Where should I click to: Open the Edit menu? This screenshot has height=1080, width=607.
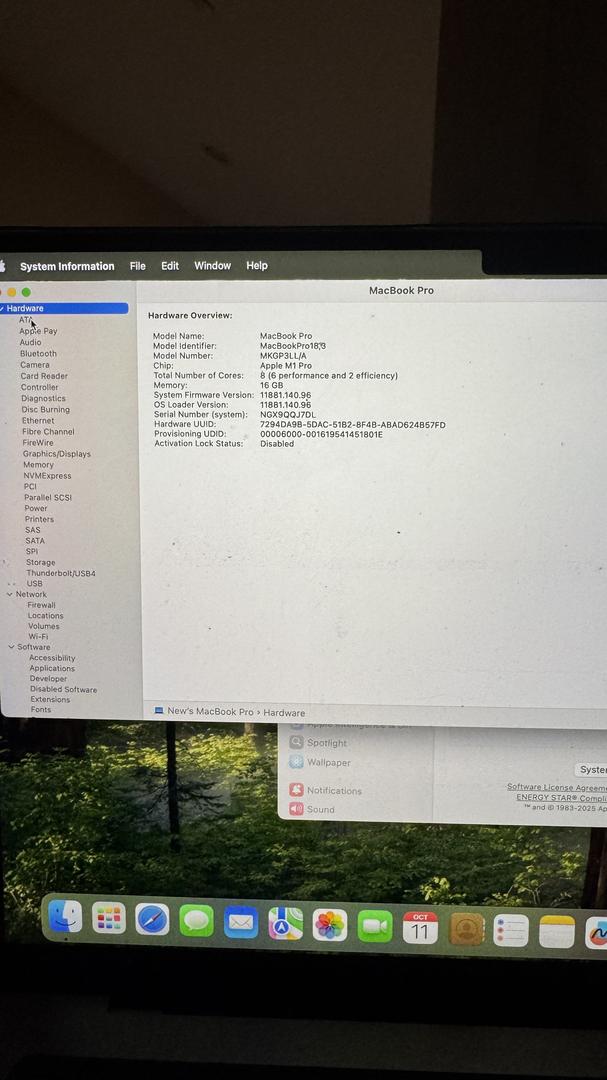pos(170,266)
